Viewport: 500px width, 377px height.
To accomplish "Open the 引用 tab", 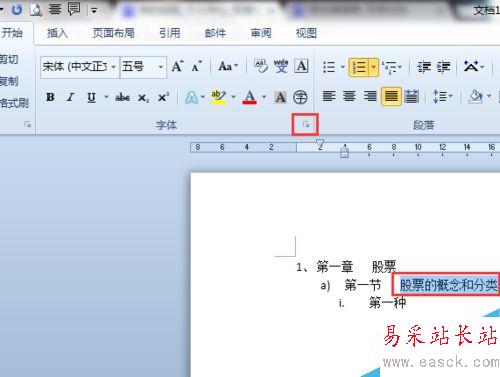I will pos(169,33).
